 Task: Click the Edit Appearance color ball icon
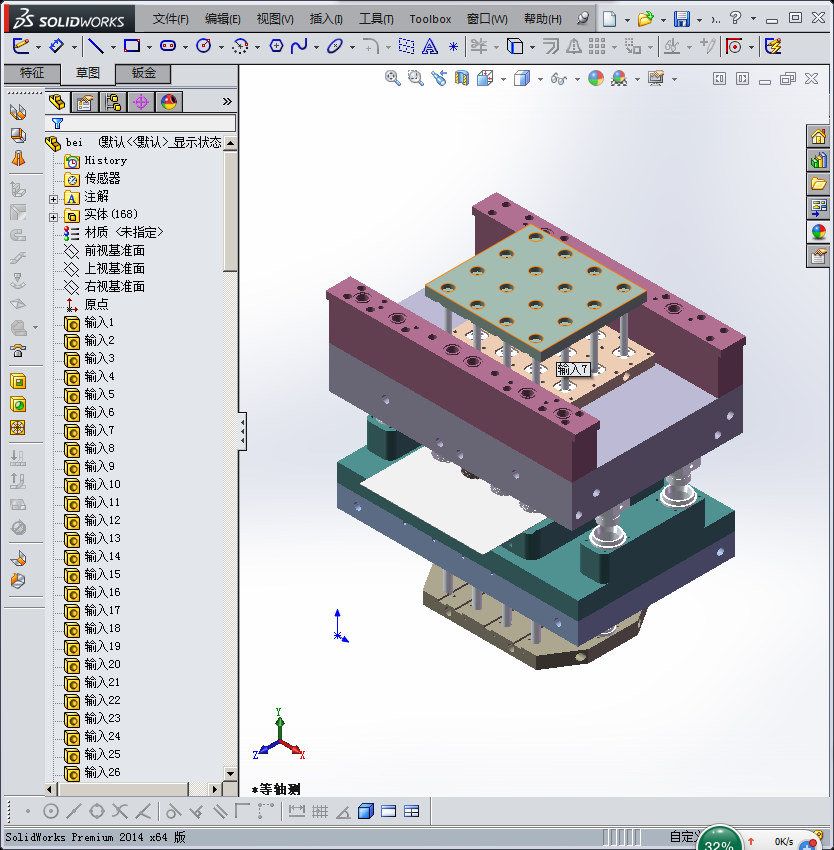pos(595,79)
